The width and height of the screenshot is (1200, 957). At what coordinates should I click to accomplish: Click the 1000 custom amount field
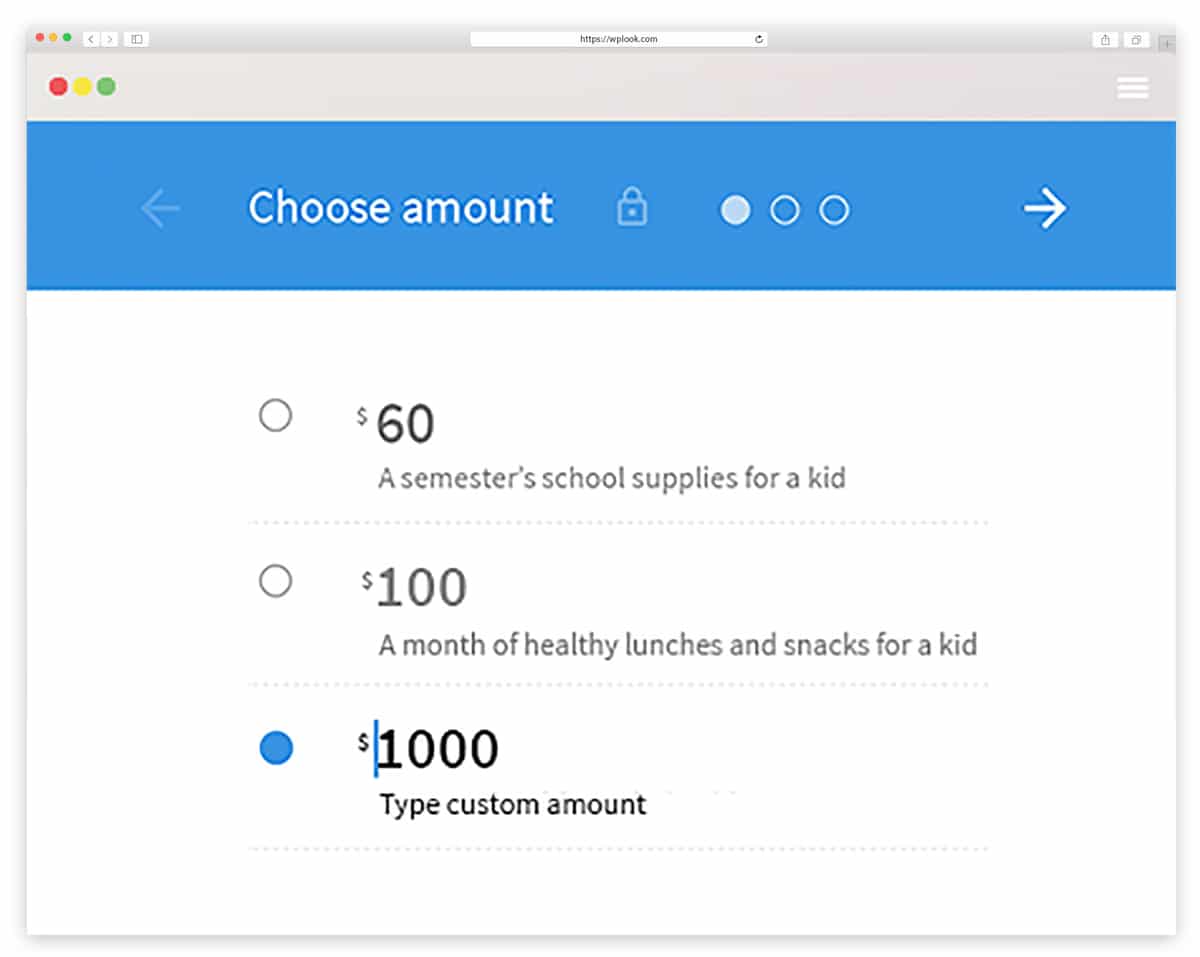tap(437, 749)
